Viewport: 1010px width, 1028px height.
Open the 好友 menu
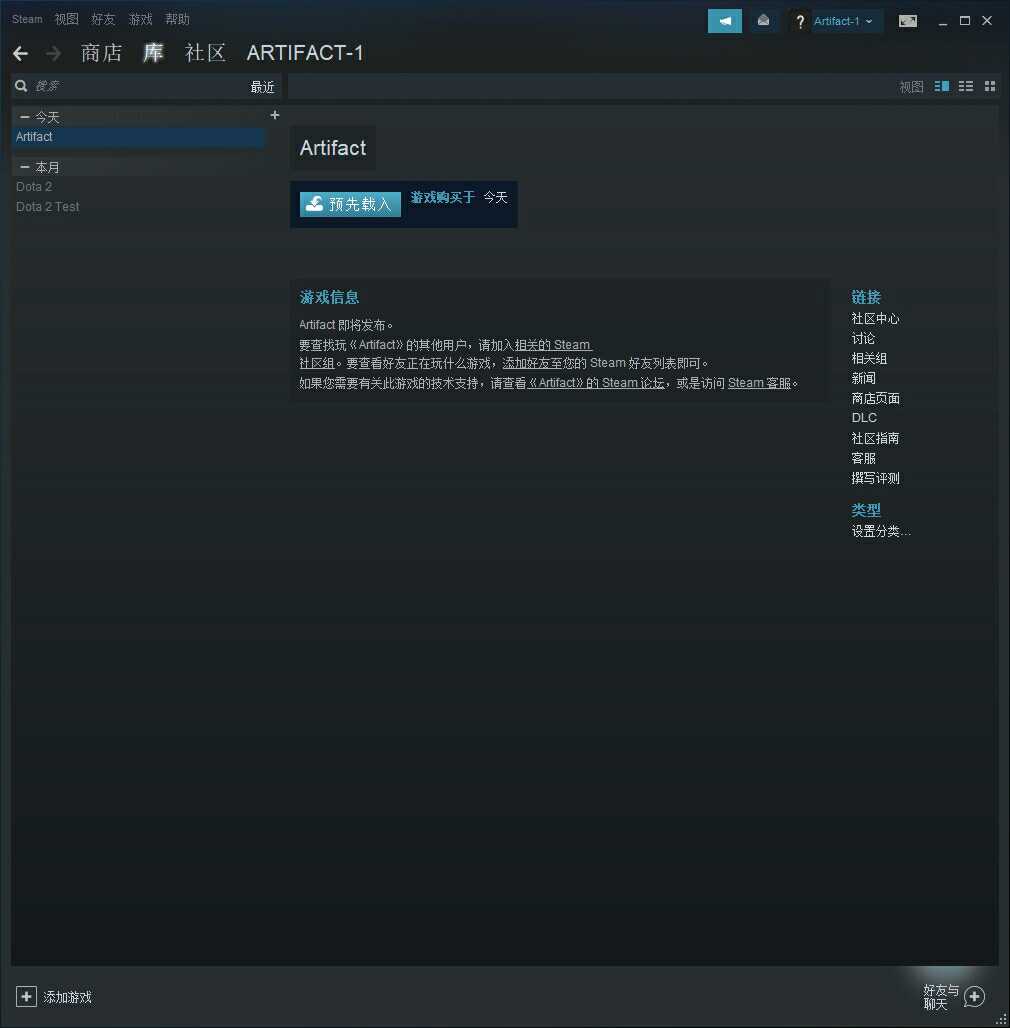click(103, 19)
